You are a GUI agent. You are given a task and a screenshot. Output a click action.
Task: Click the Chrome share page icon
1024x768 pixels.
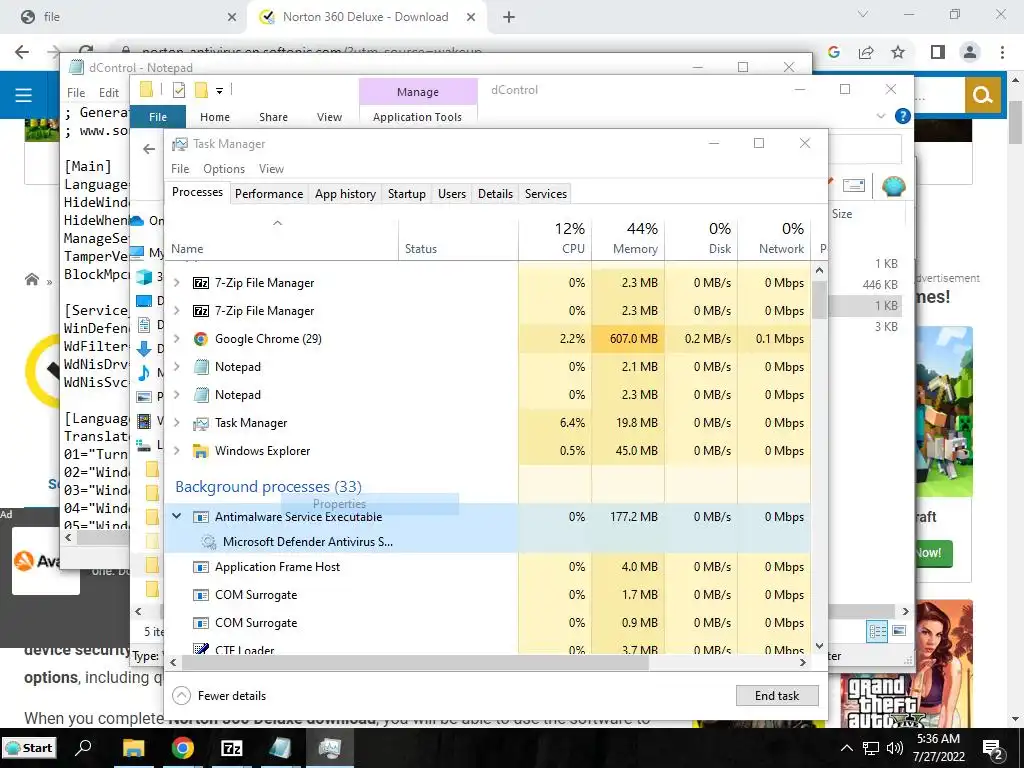pyautogui.click(x=866, y=52)
